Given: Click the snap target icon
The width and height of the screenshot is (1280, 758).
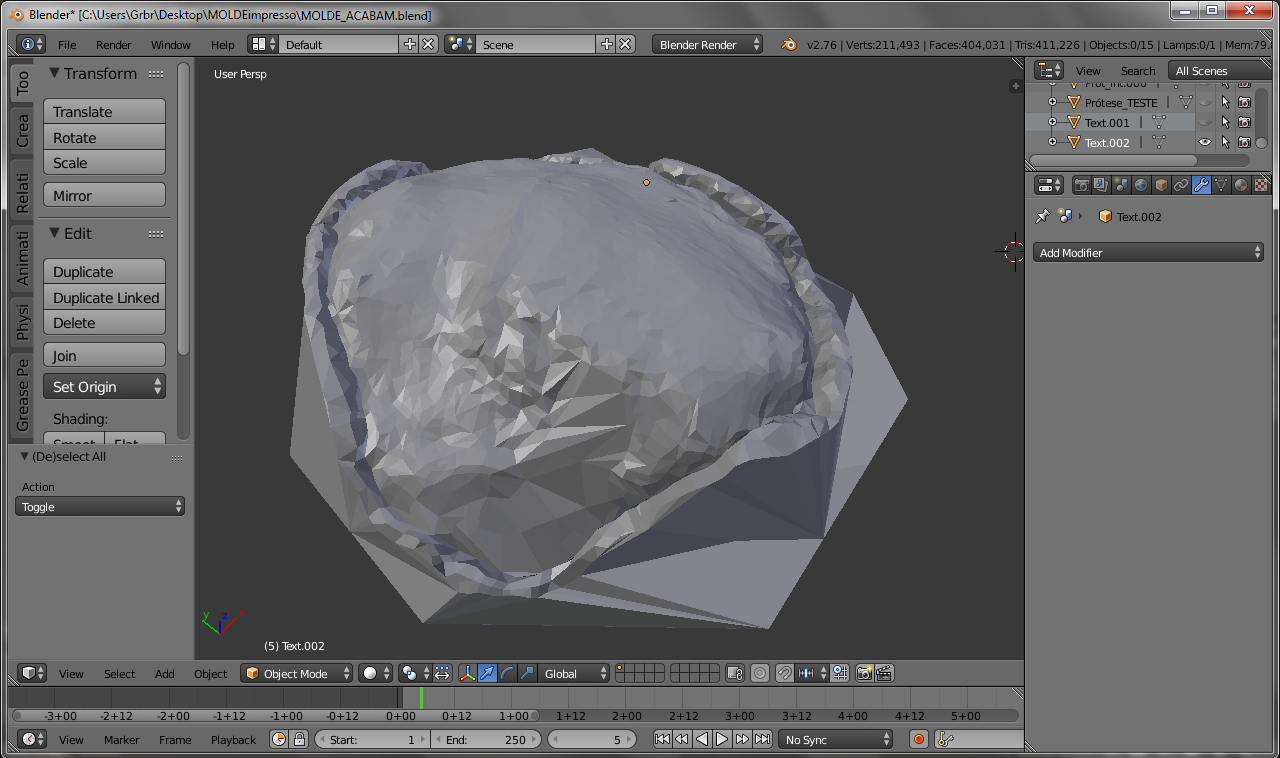Looking at the screenshot, I should [x=840, y=673].
